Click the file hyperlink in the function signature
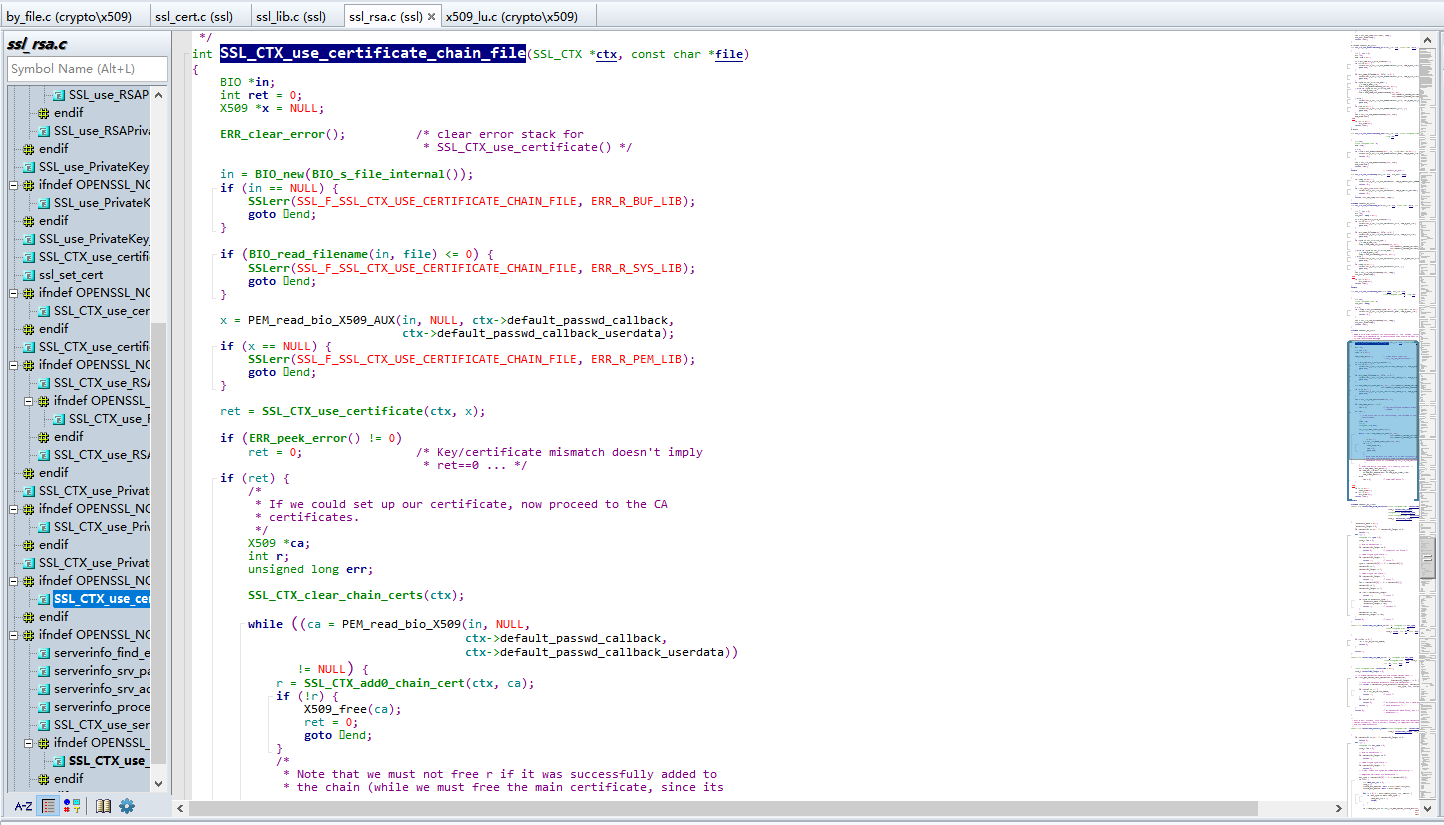This screenshot has width=1444, height=825. pyautogui.click(x=729, y=54)
